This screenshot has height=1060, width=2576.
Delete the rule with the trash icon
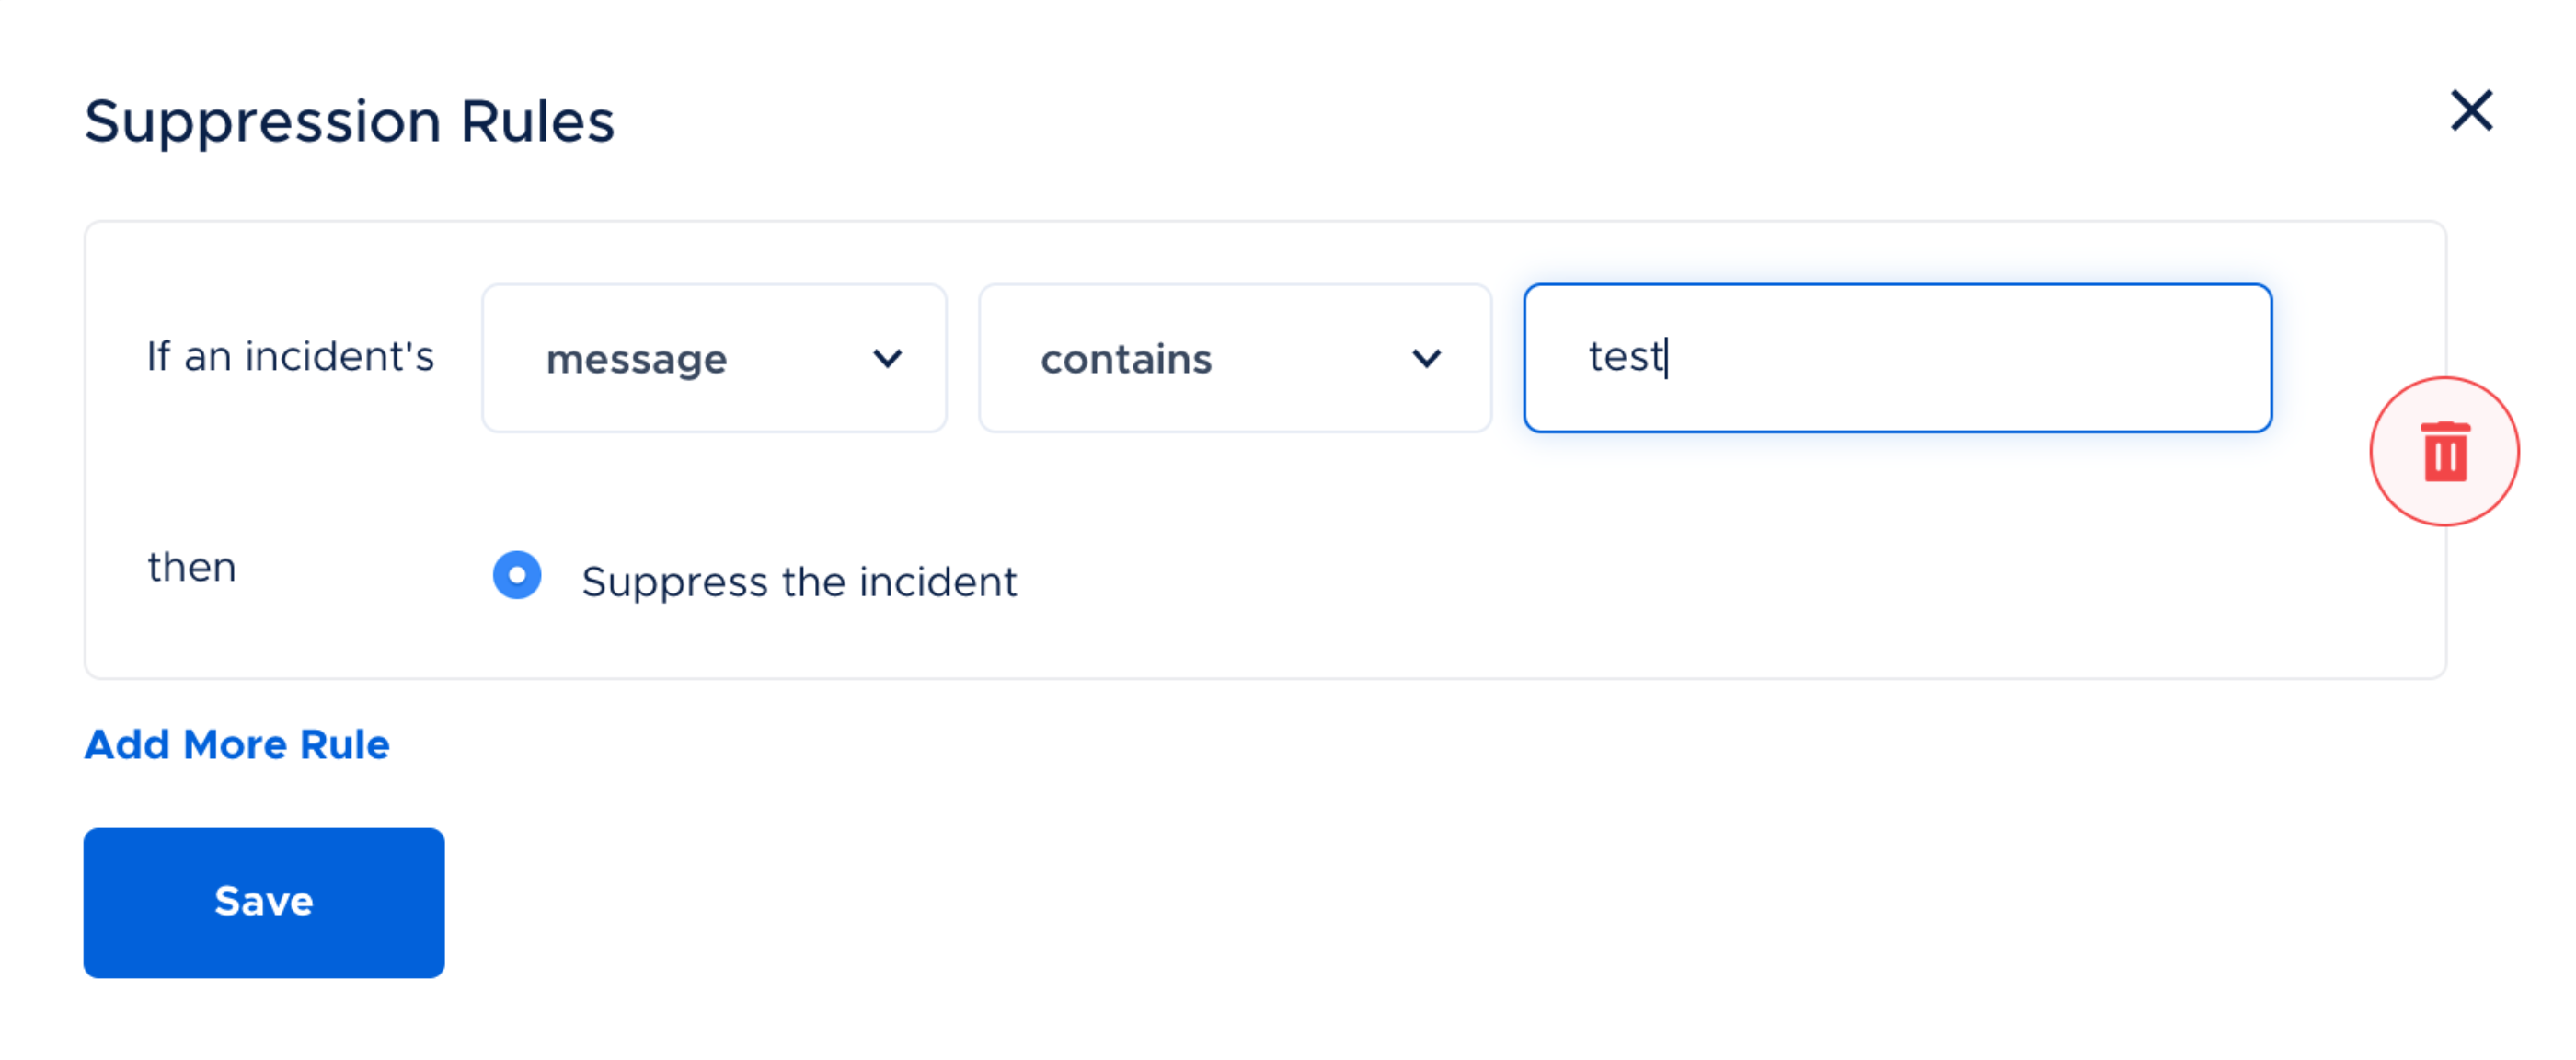click(2444, 452)
